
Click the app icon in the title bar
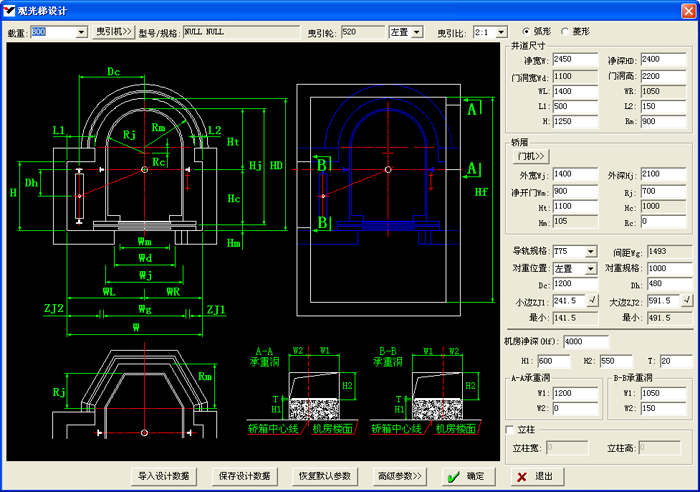9,9
